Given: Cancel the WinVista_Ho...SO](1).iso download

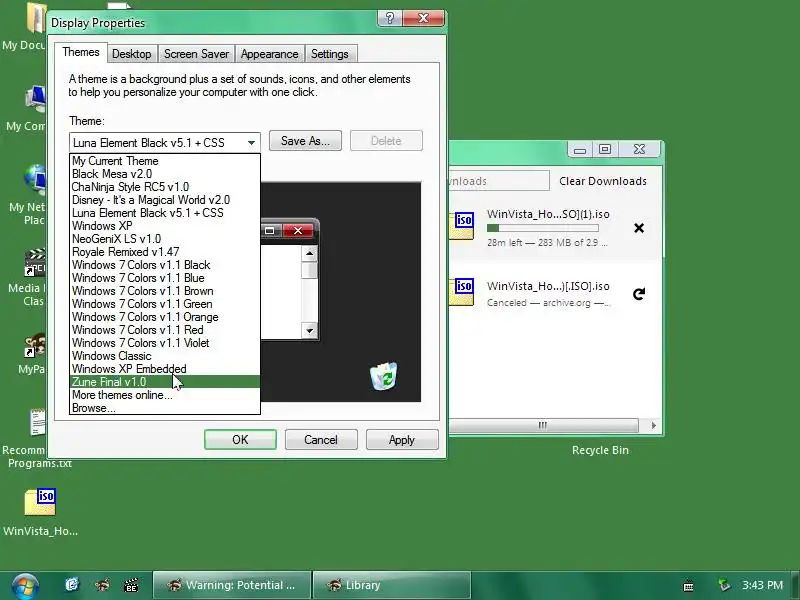Looking at the screenshot, I should click(x=639, y=228).
